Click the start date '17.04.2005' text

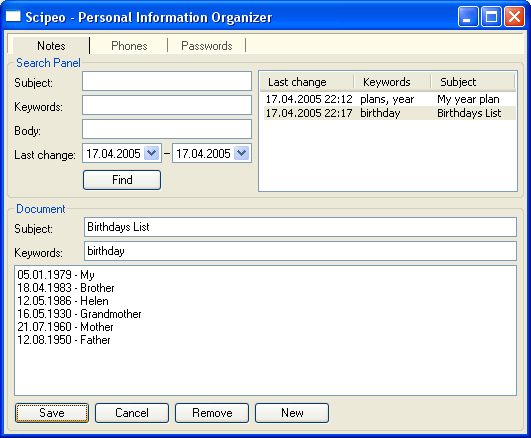tap(113, 153)
